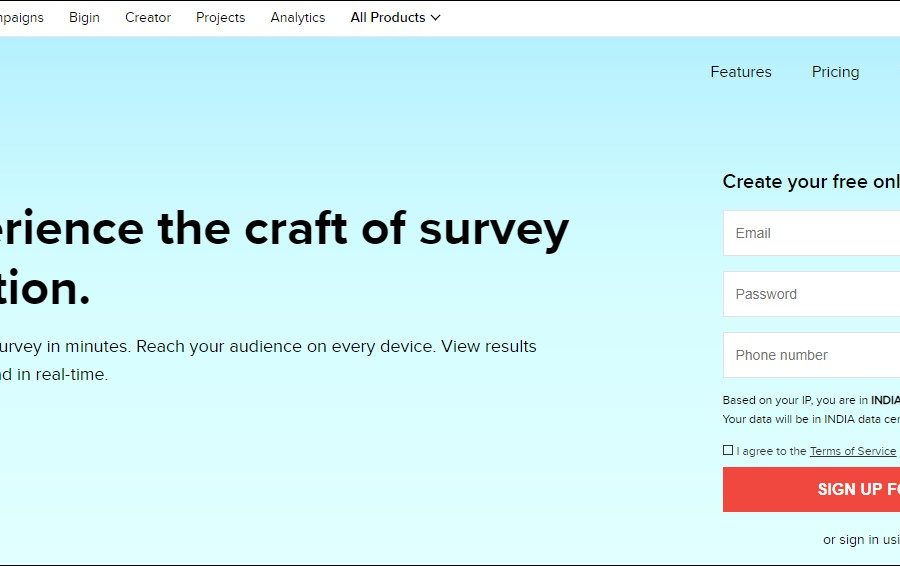Screen dimensions: 900x566
Task: Click the 'Create your free' form heading
Action: tap(810, 182)
